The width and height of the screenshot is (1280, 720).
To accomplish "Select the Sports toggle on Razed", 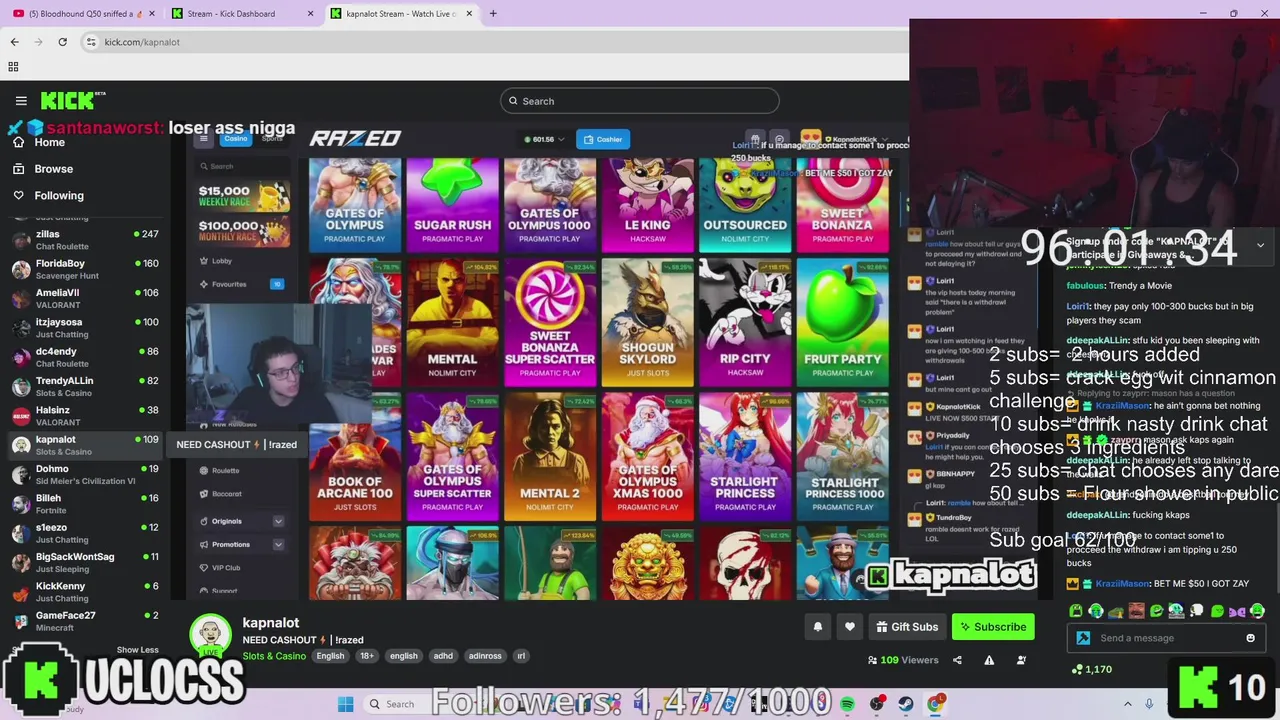I will [272, 139].
